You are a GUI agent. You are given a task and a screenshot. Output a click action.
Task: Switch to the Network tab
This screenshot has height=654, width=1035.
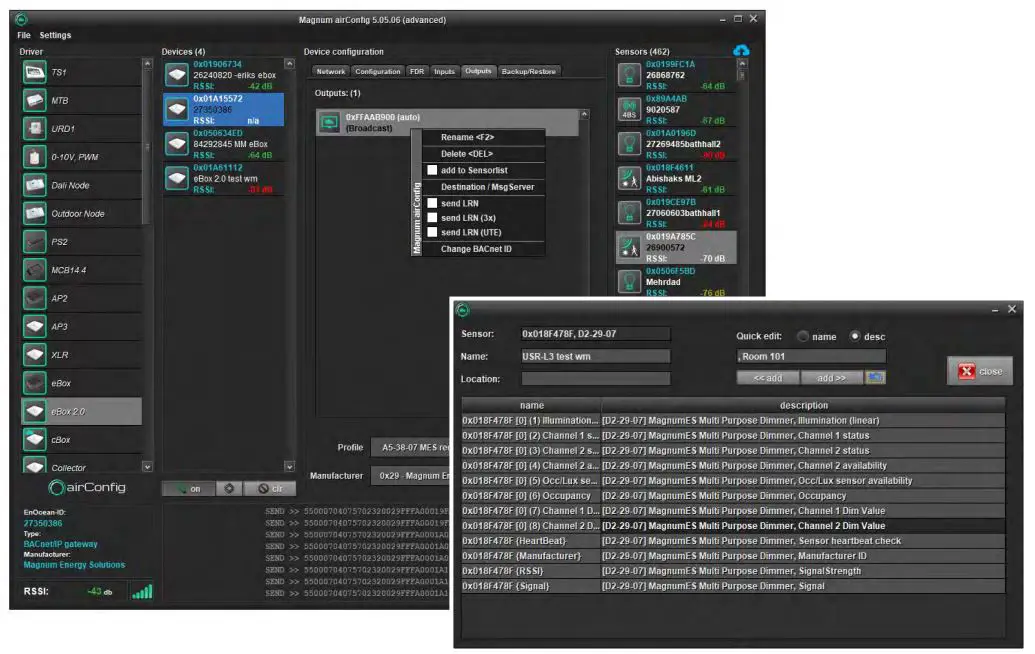click(331, 71)
